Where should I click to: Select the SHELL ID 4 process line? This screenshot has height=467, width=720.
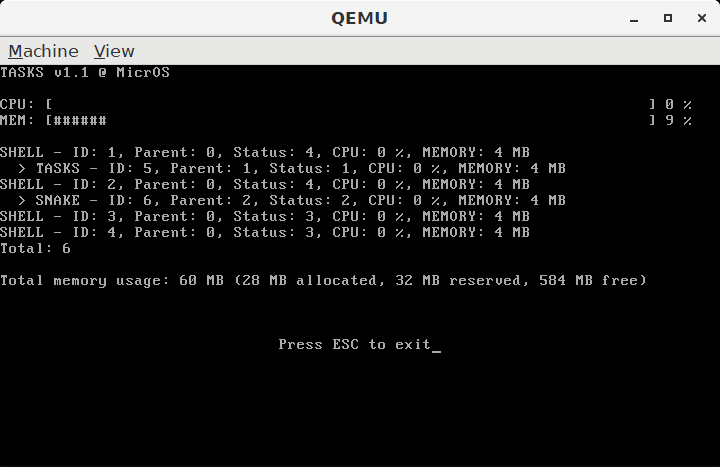[265, 233]
